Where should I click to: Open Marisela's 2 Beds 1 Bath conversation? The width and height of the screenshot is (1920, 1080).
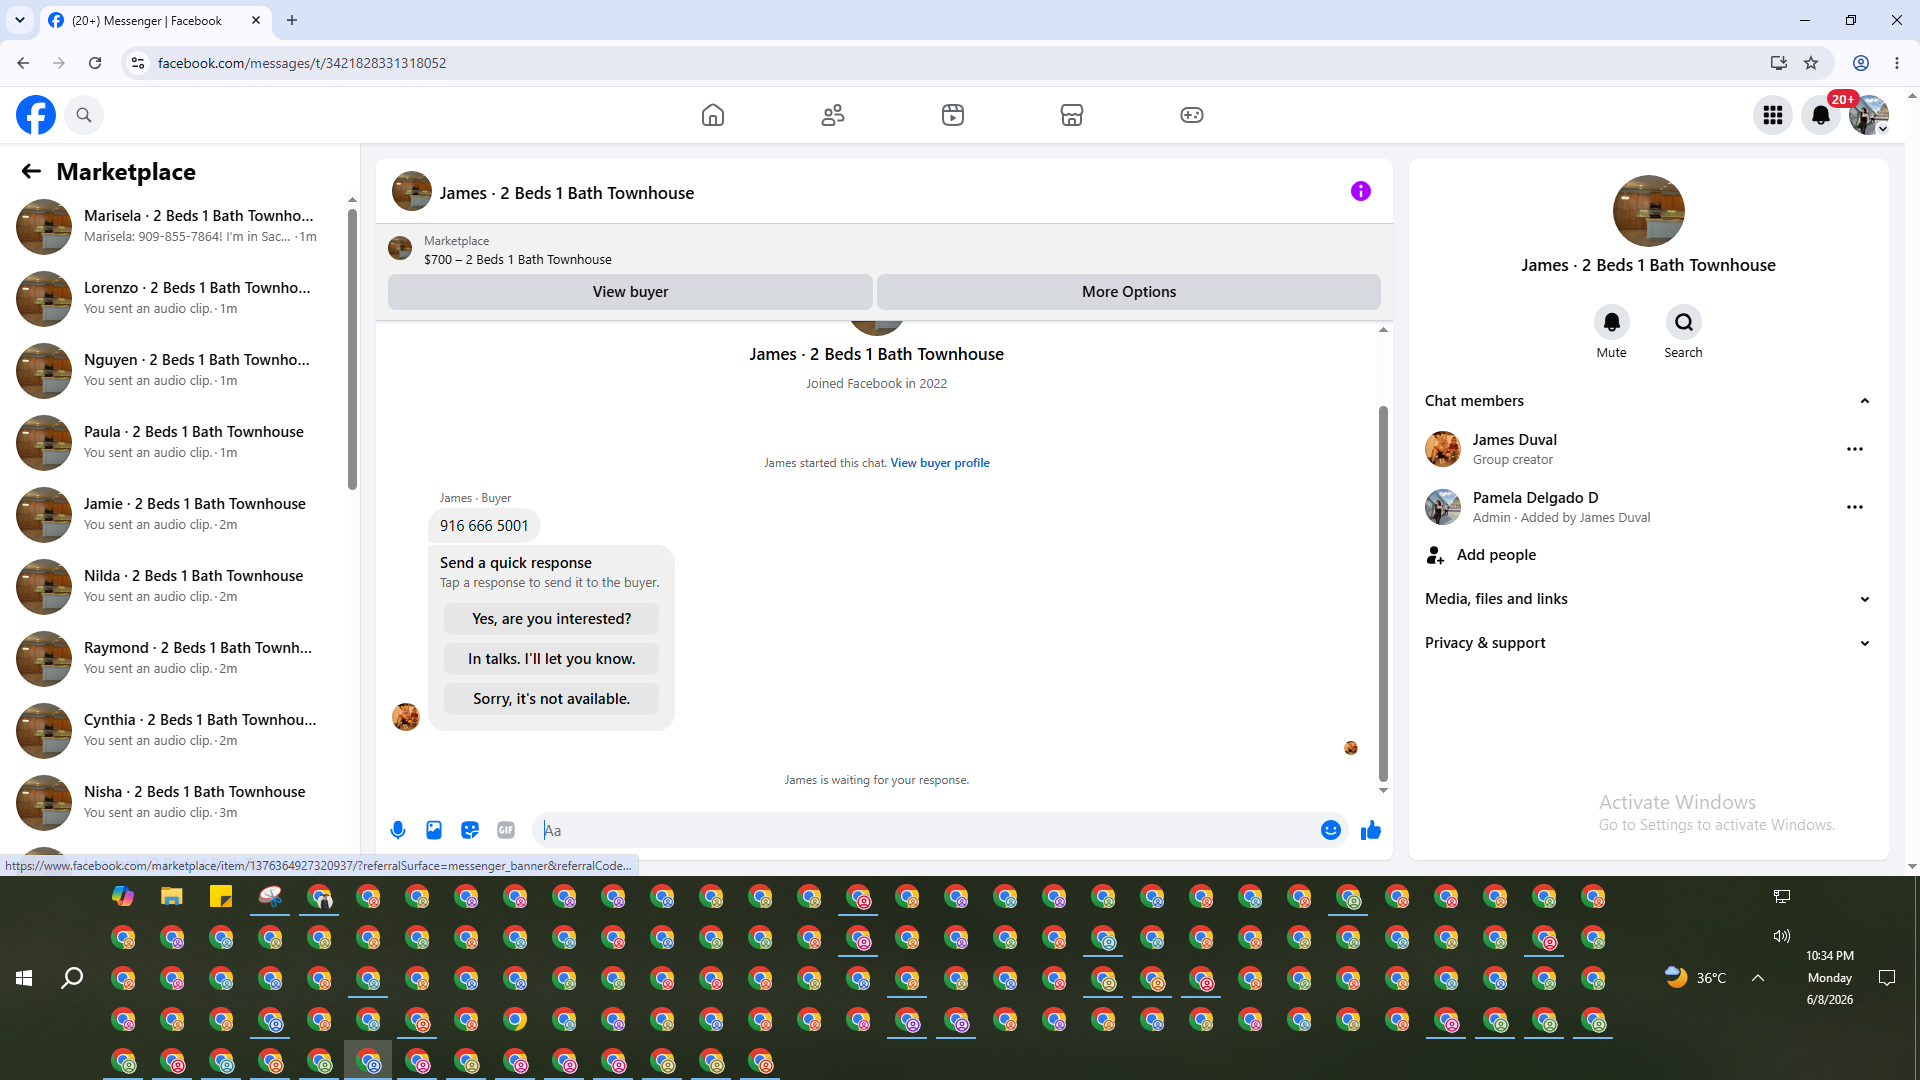click(x=176, y=226)
